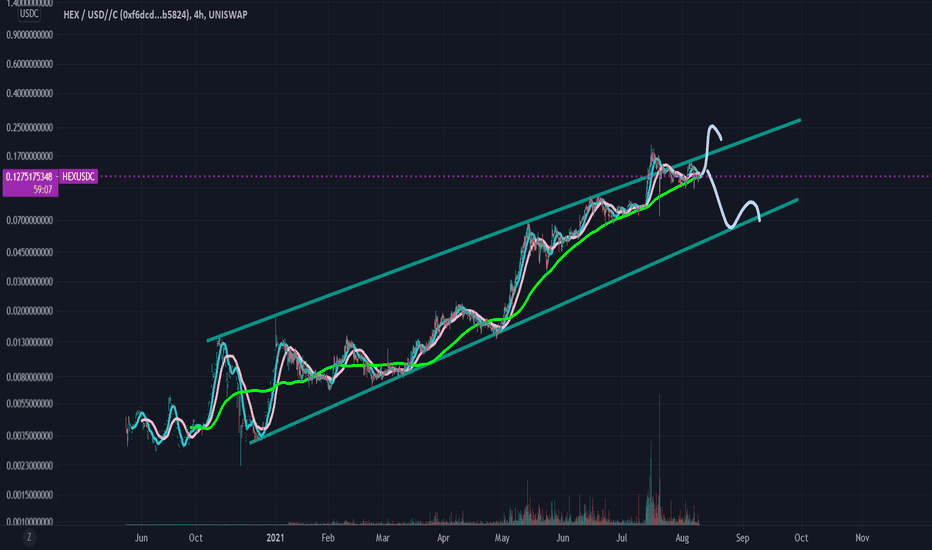
Task: Click the May label on time axis
Action: pos(502,538)
